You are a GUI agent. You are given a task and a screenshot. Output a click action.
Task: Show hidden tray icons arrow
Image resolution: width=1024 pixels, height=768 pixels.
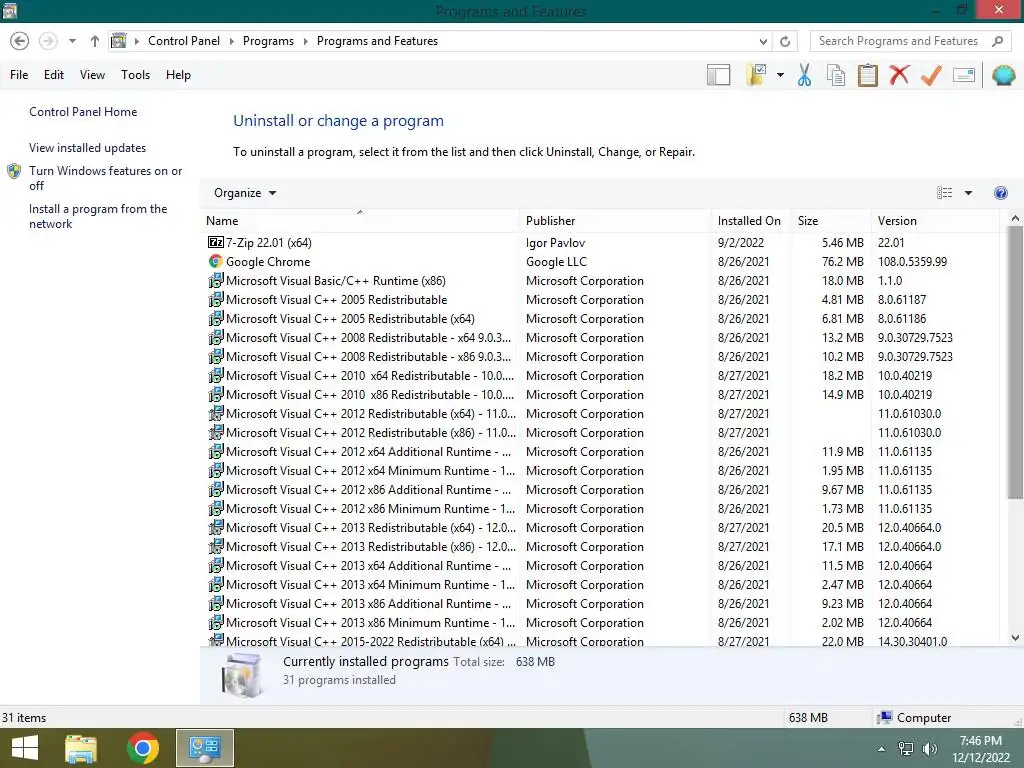tap(882, 749)
